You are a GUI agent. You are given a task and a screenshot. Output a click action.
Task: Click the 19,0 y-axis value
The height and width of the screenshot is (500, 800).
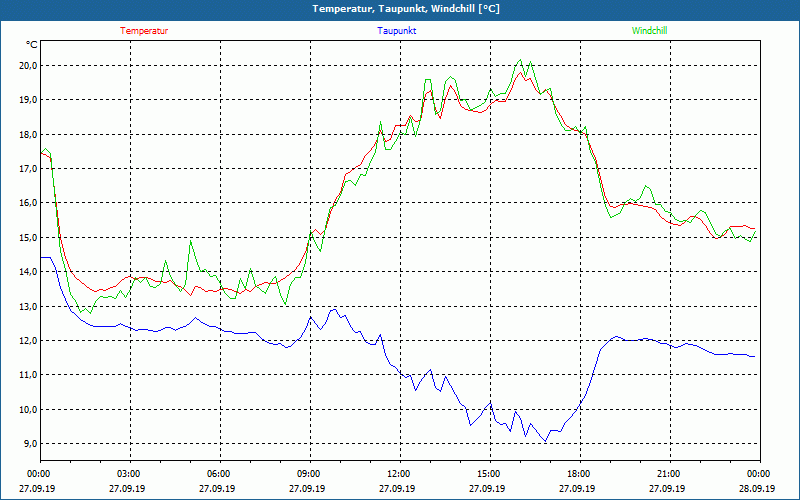tap(29, 100)
